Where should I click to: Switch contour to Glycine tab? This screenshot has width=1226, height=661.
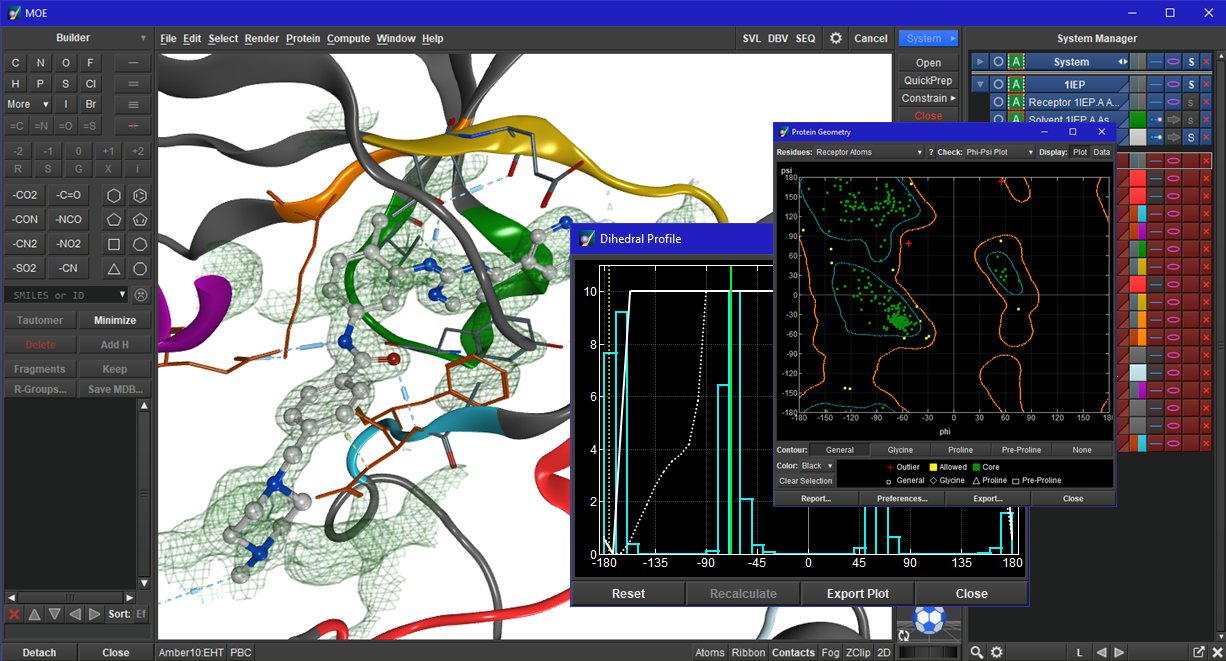coord(900,450)
